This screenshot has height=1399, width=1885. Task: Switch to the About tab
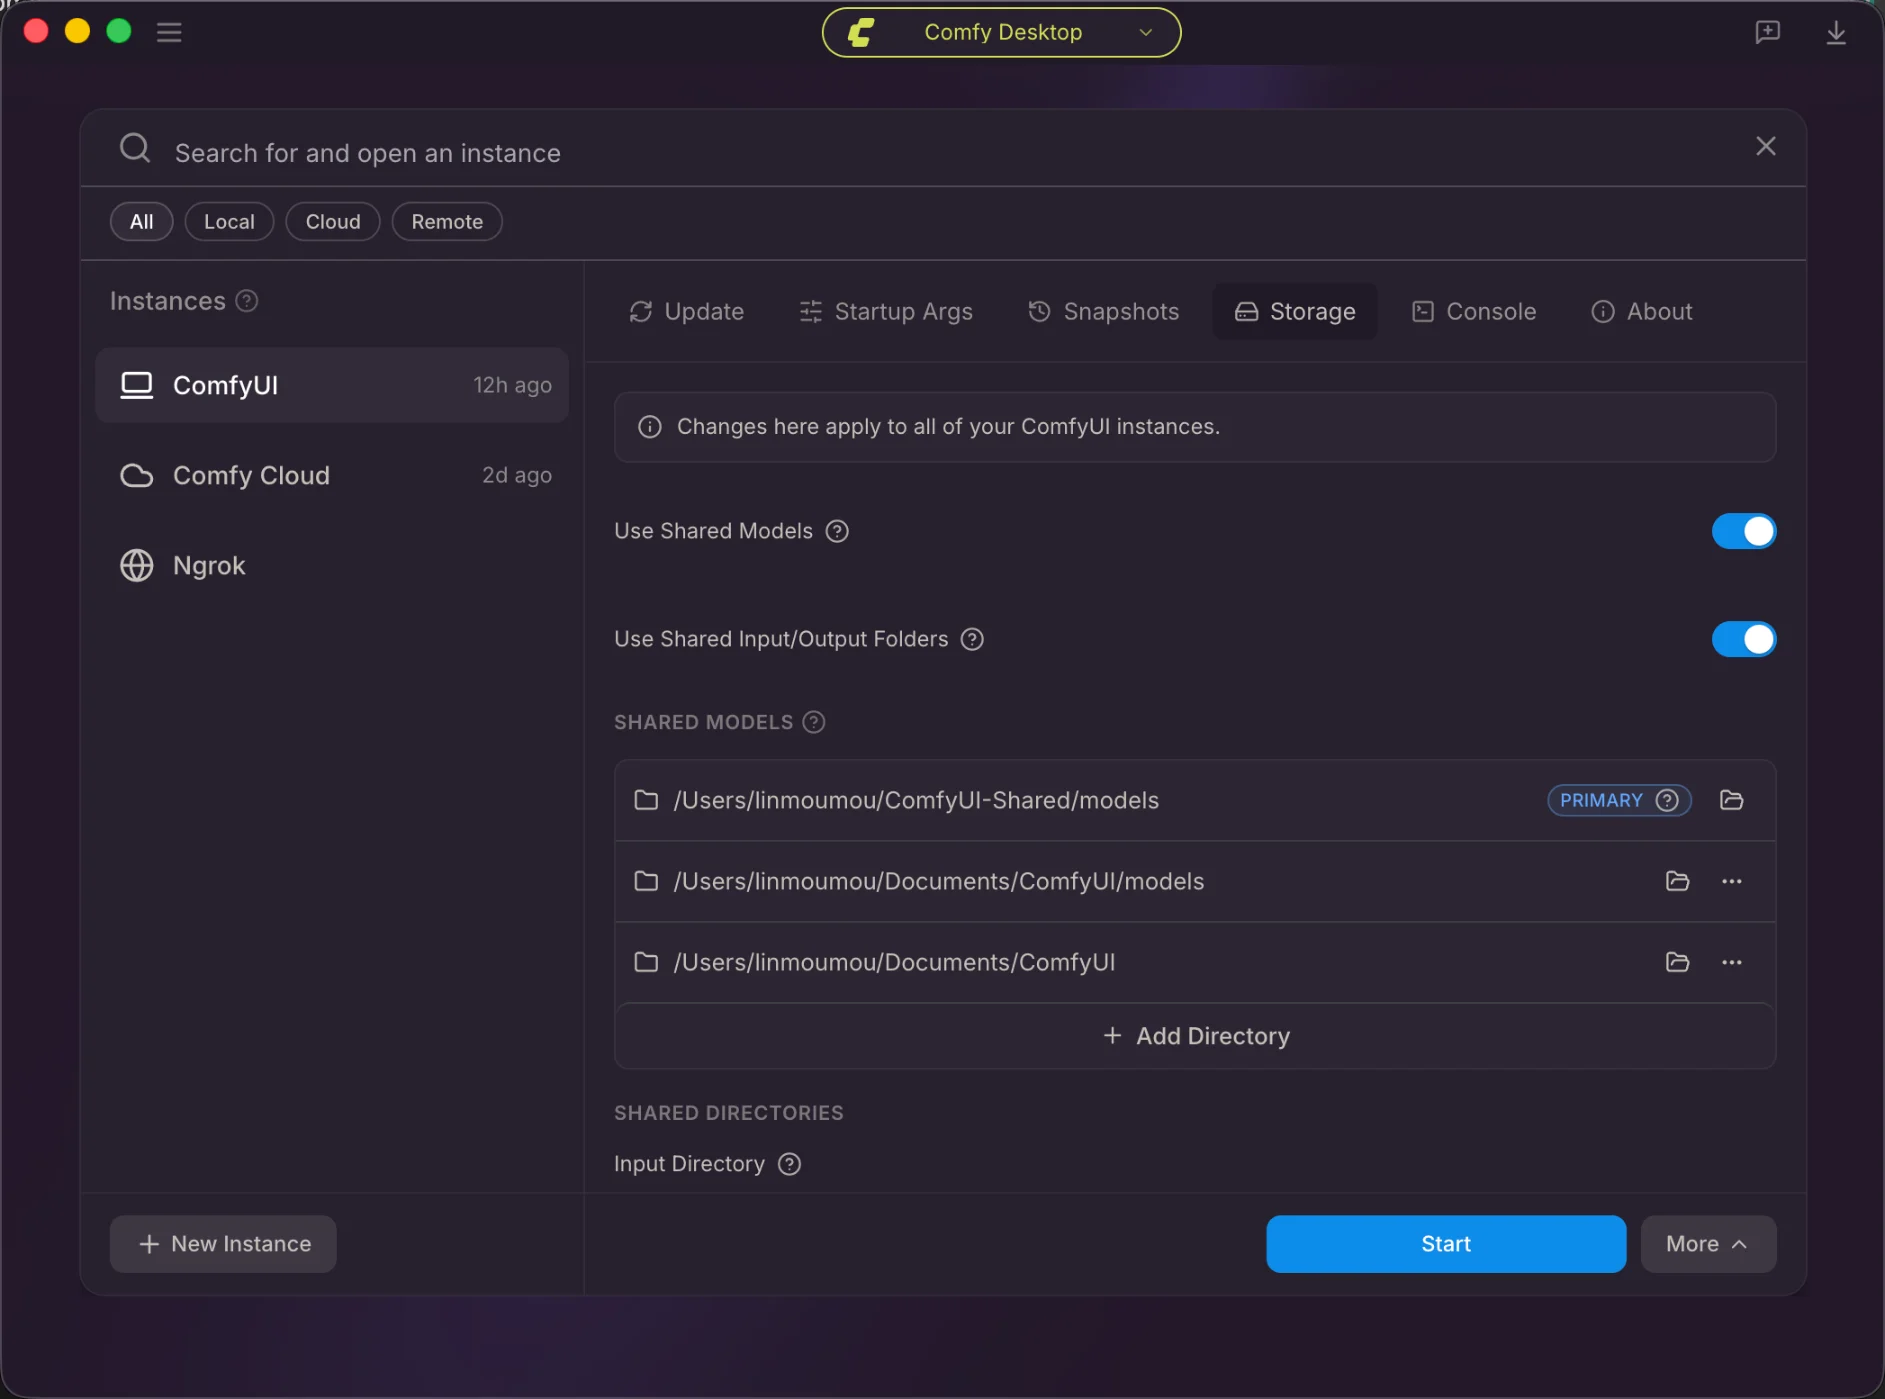pos(1642,311)
